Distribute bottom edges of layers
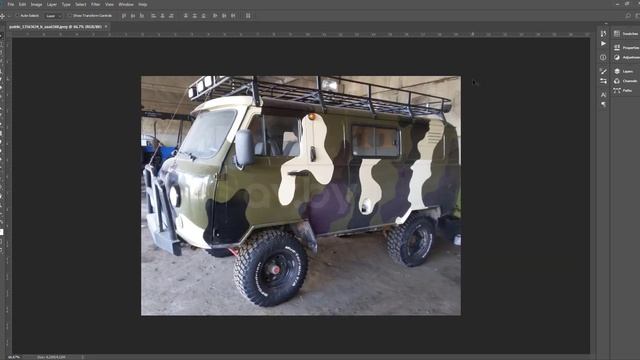The width and height of the screenshot is (640, 360). coord(203,16)
